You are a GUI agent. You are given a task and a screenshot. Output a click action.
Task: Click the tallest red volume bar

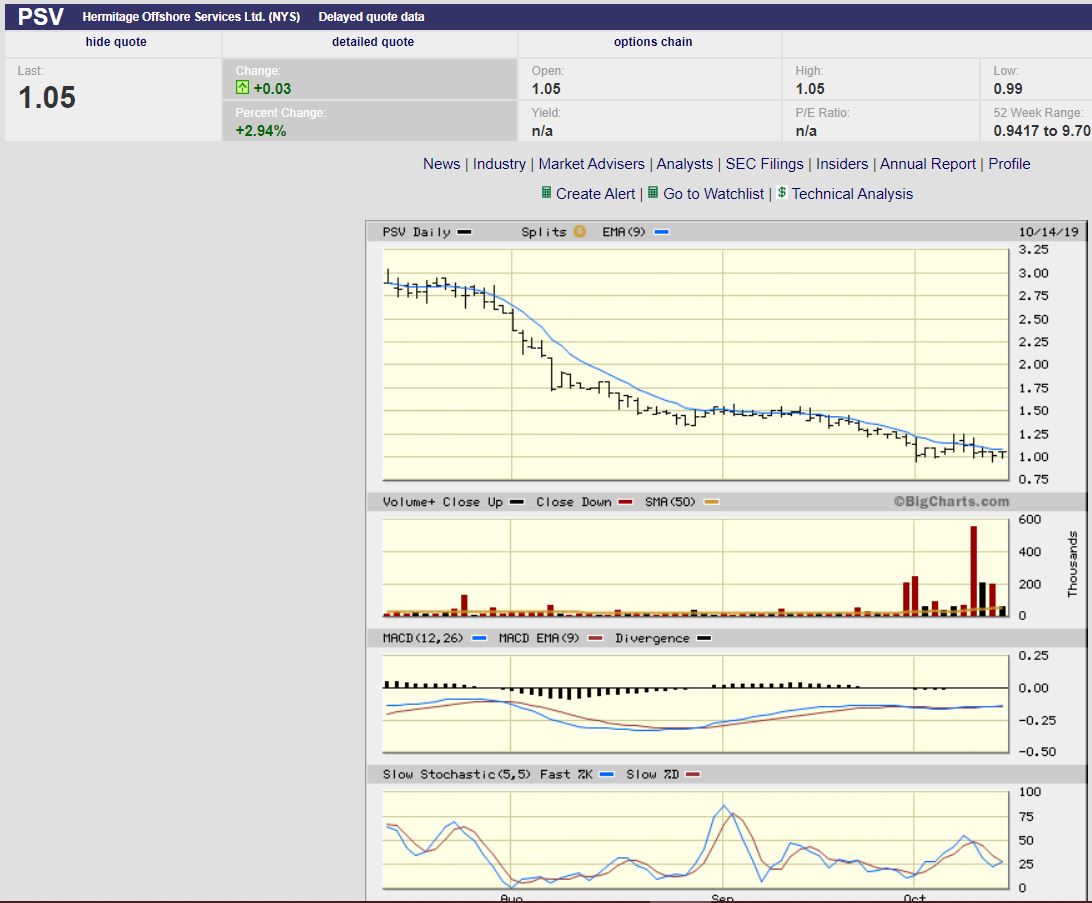(x=973, y=570)
